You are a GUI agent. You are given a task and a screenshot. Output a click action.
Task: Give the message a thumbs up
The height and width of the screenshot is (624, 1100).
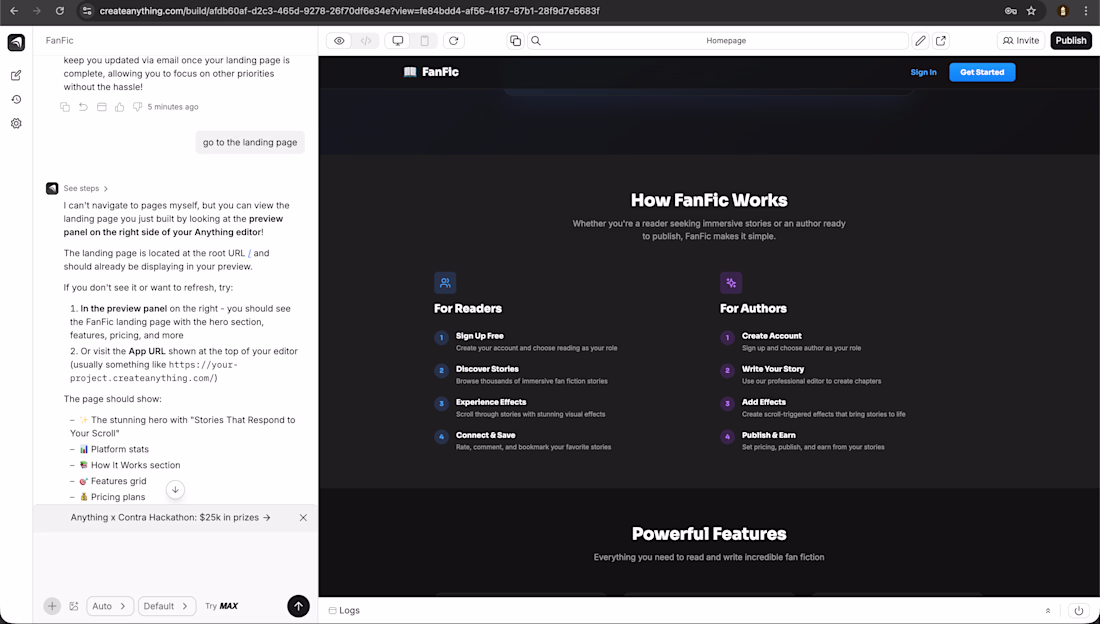tap(119, 107)
